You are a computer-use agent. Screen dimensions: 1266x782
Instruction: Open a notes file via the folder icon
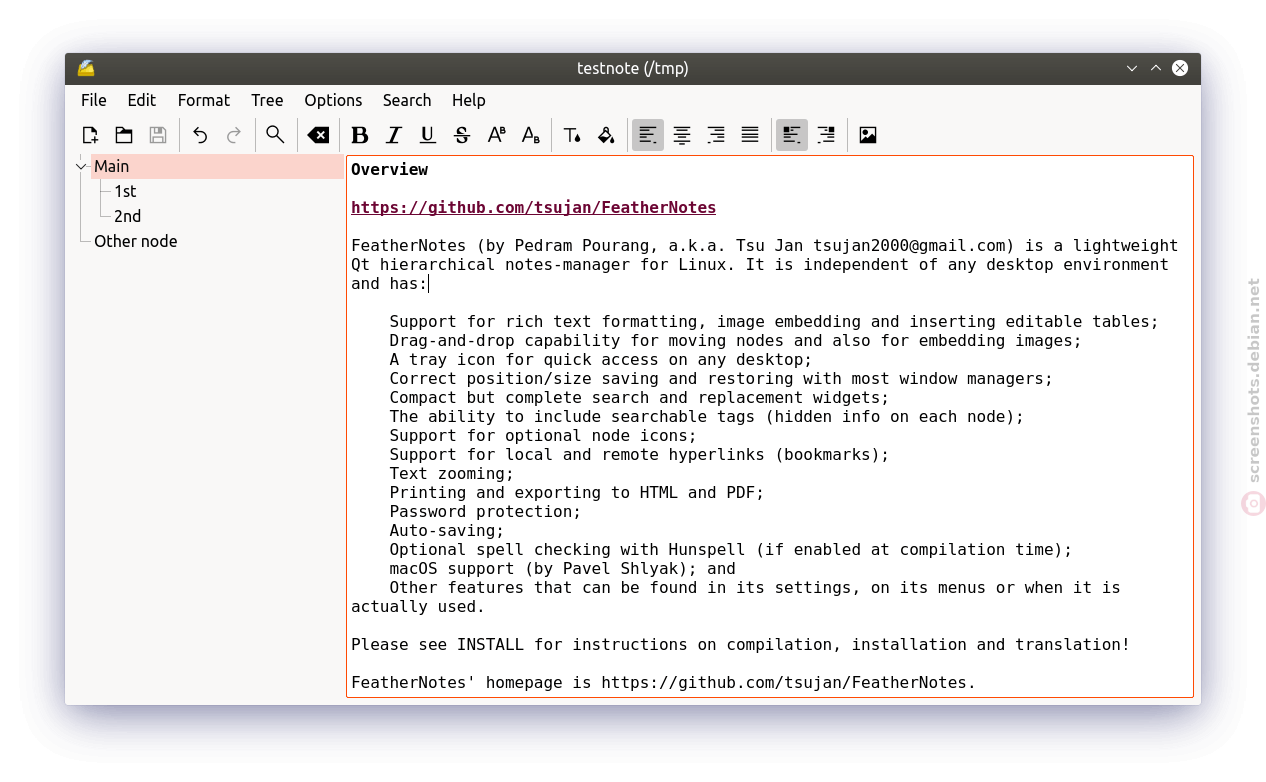tap(124, 135)
